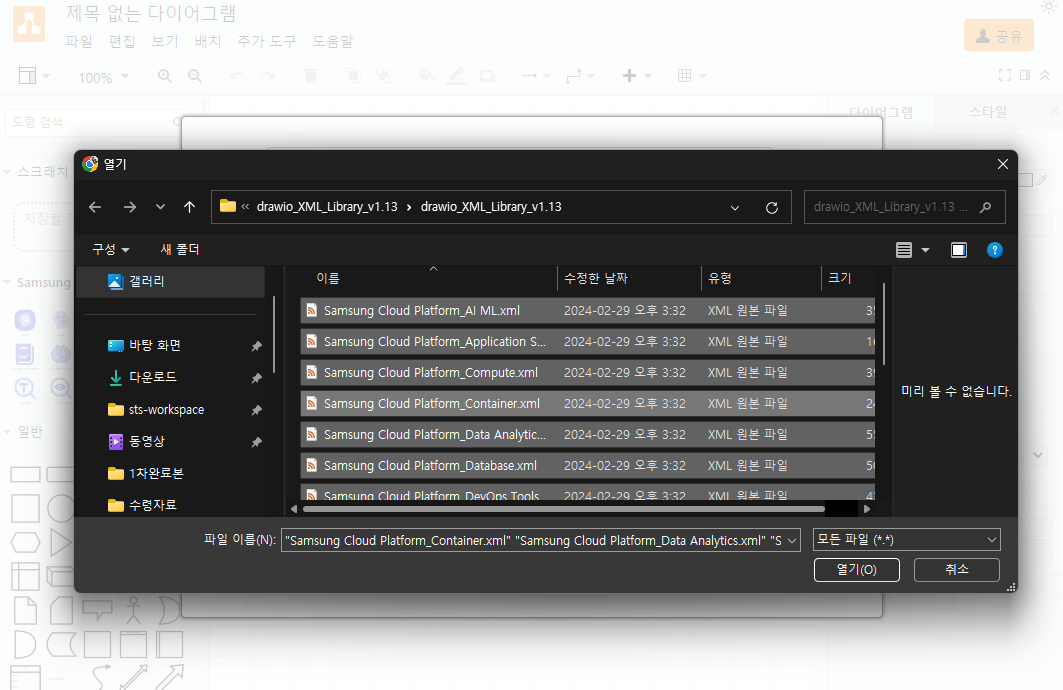The image size is (1063, 690).
Task: Select Samsung Cloud Platform_Compute.xml file
Action: pos(588,373)
